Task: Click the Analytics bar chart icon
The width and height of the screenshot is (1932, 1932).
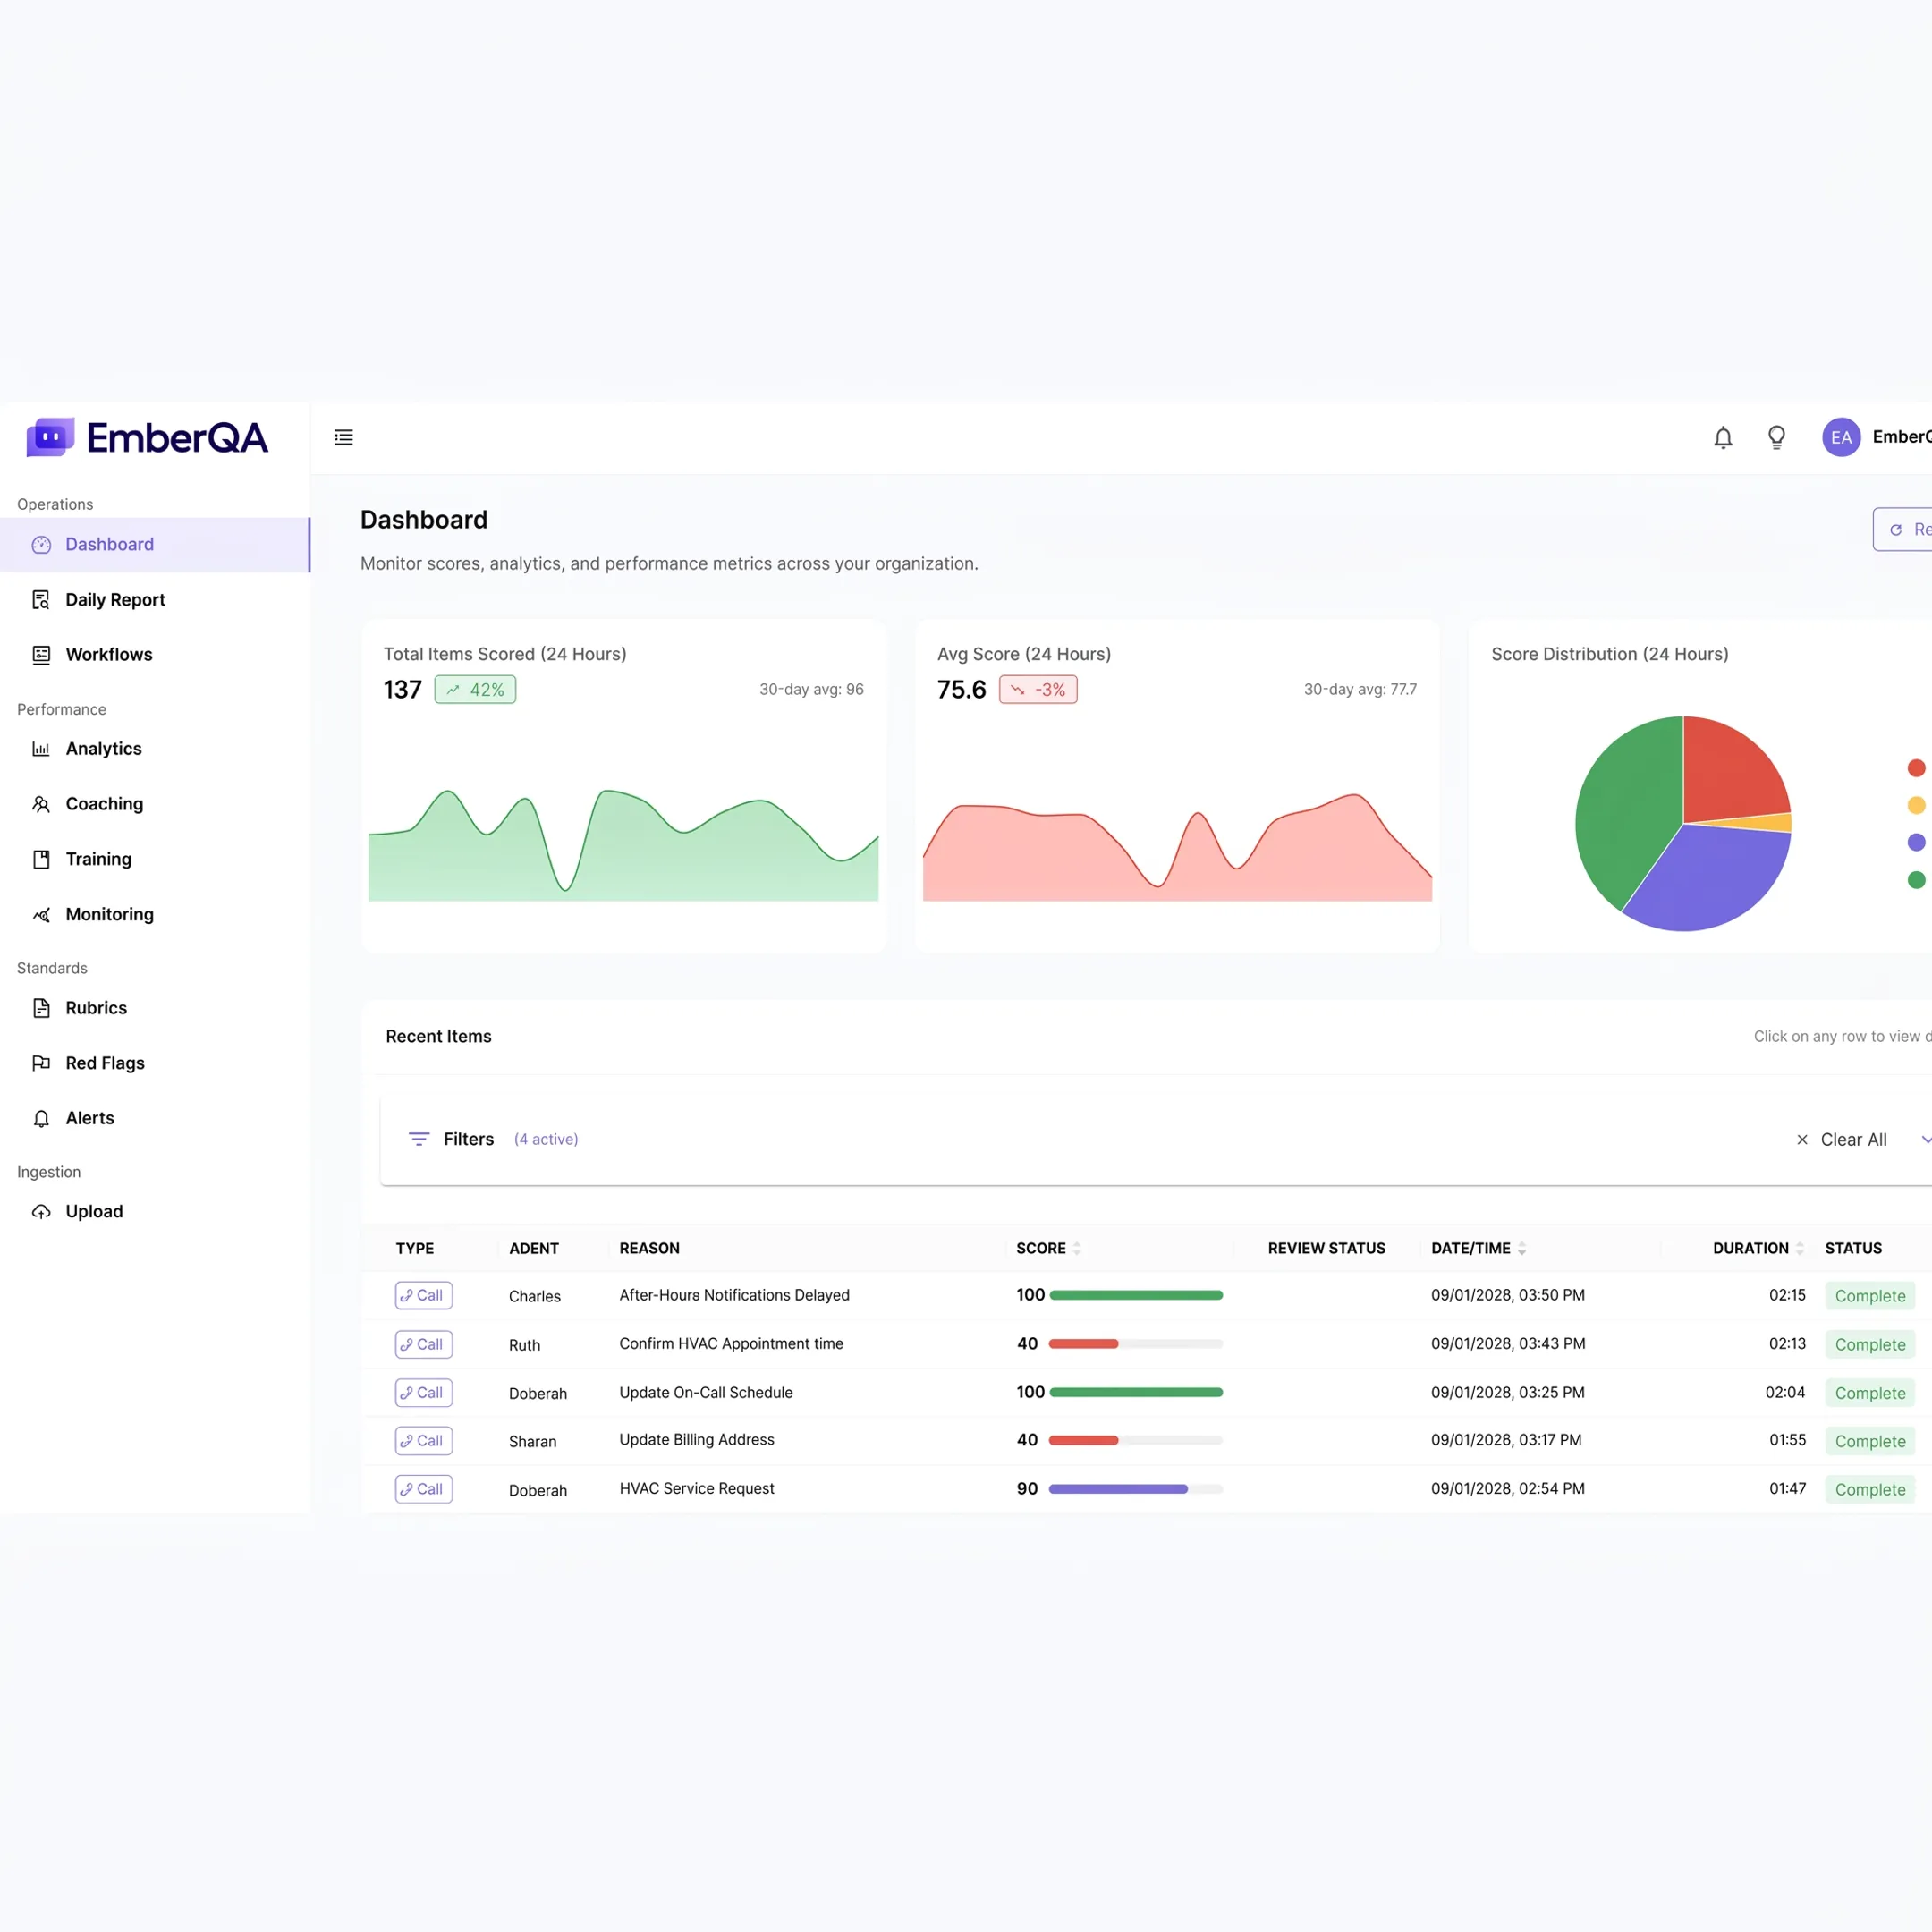Action: tap(41, 748)
